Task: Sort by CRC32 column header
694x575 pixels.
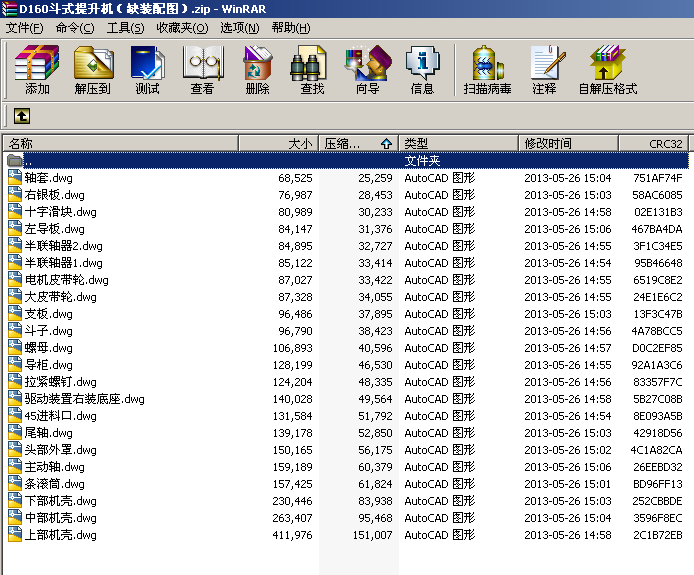Action: (653, 143)
